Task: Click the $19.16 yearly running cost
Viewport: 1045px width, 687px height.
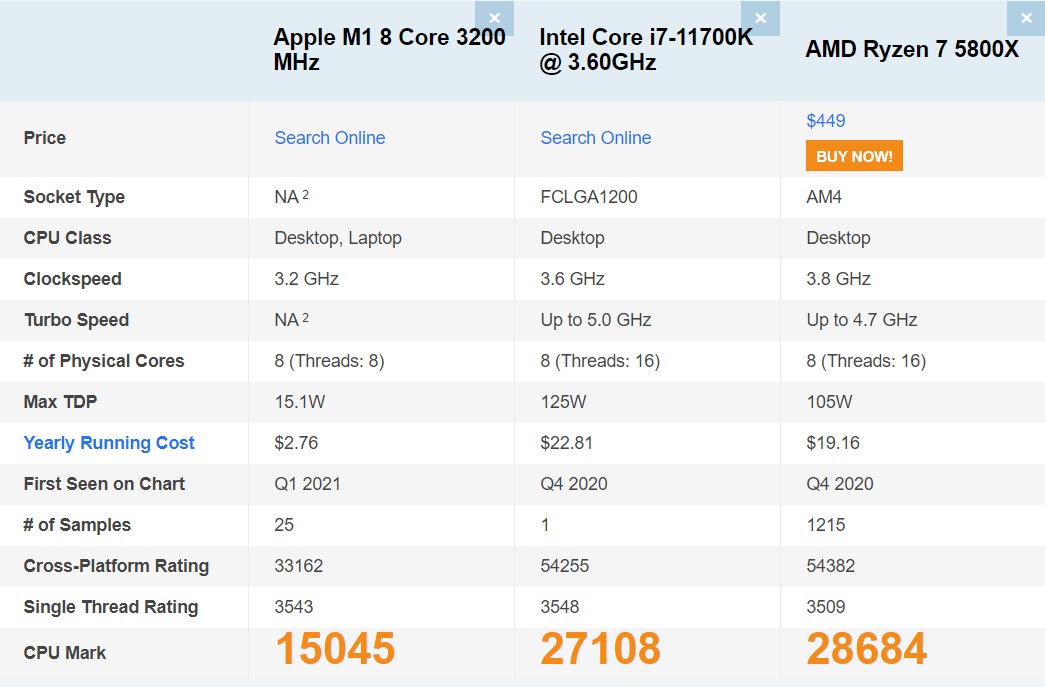Action: pos(833,443)
